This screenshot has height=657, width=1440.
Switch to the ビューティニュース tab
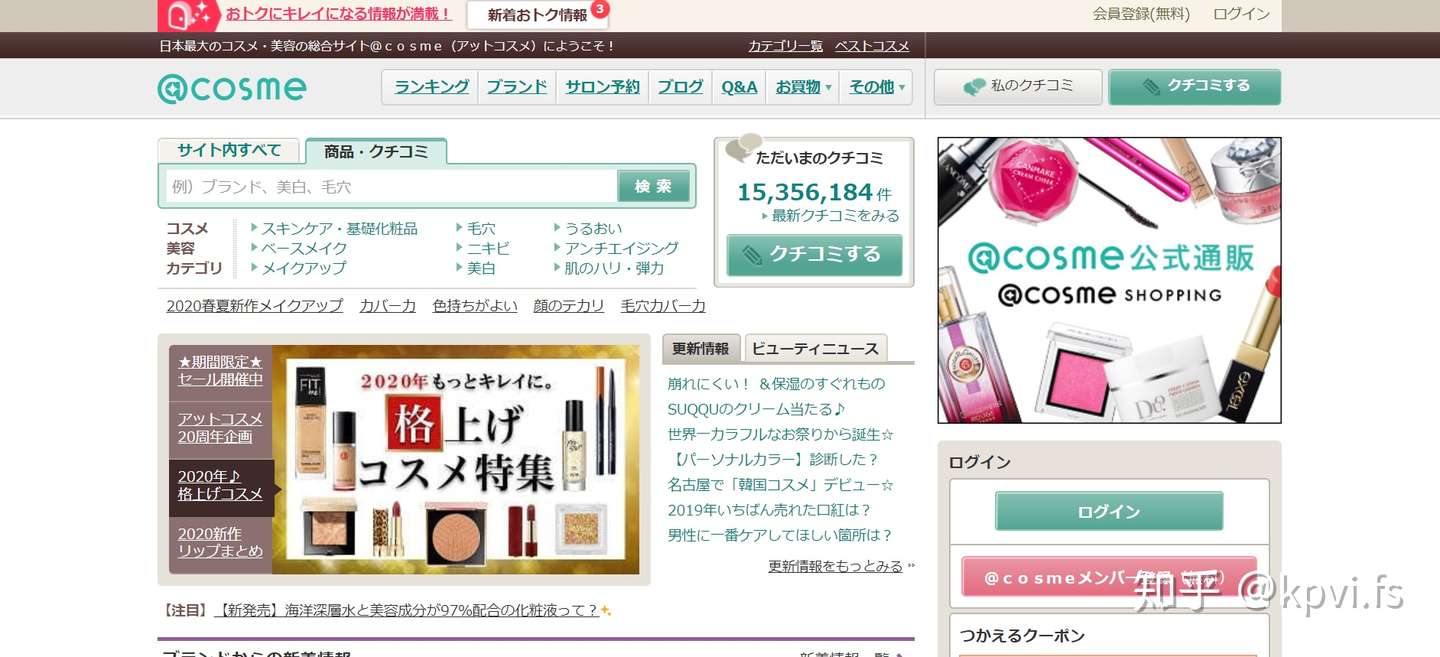[x=816, y=348]
